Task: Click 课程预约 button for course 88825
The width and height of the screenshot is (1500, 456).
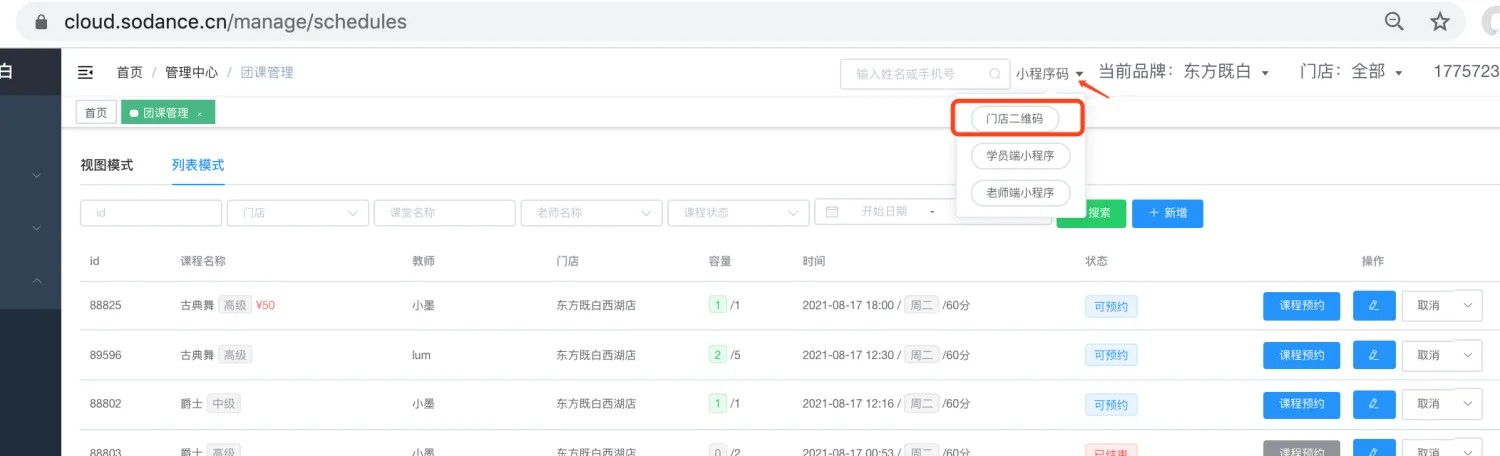Action: [1302, 306]
